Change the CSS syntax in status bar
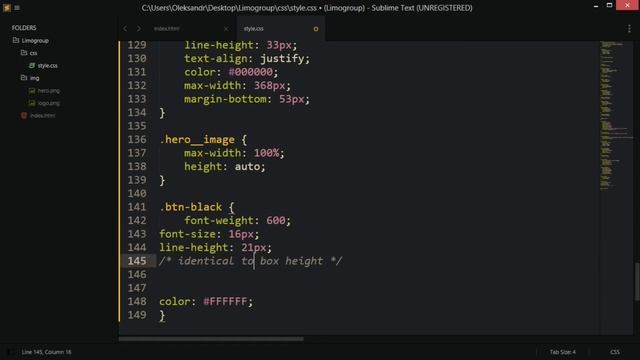This screenshot has width=640, height=360. click(x=615, y=352)
